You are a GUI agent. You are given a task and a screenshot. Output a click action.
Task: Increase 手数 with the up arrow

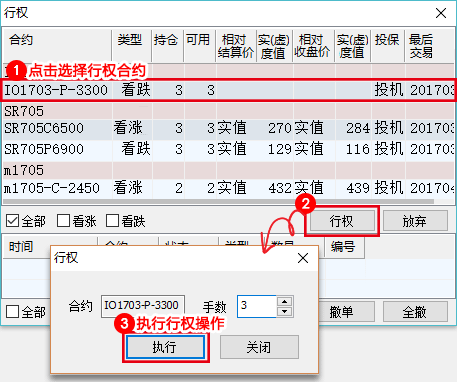[284, 302]
